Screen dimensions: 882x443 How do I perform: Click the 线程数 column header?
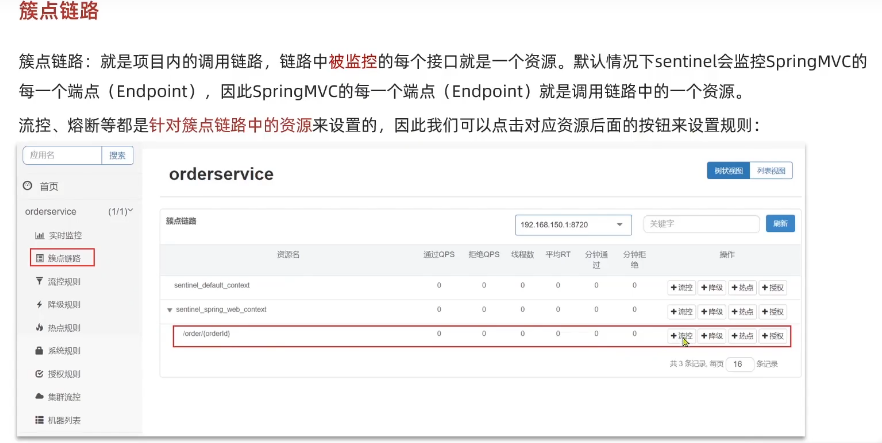[523, 255]
